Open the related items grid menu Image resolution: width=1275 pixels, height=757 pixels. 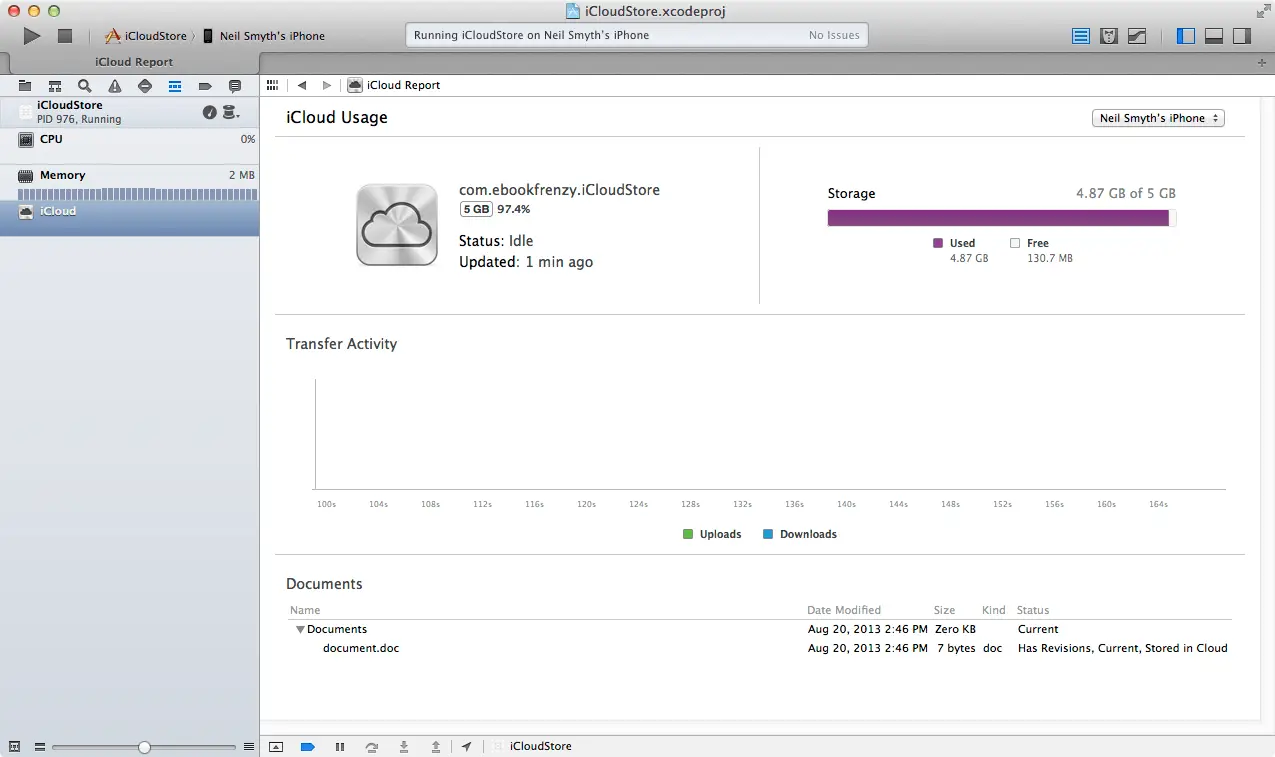click(x=272, y=86)
